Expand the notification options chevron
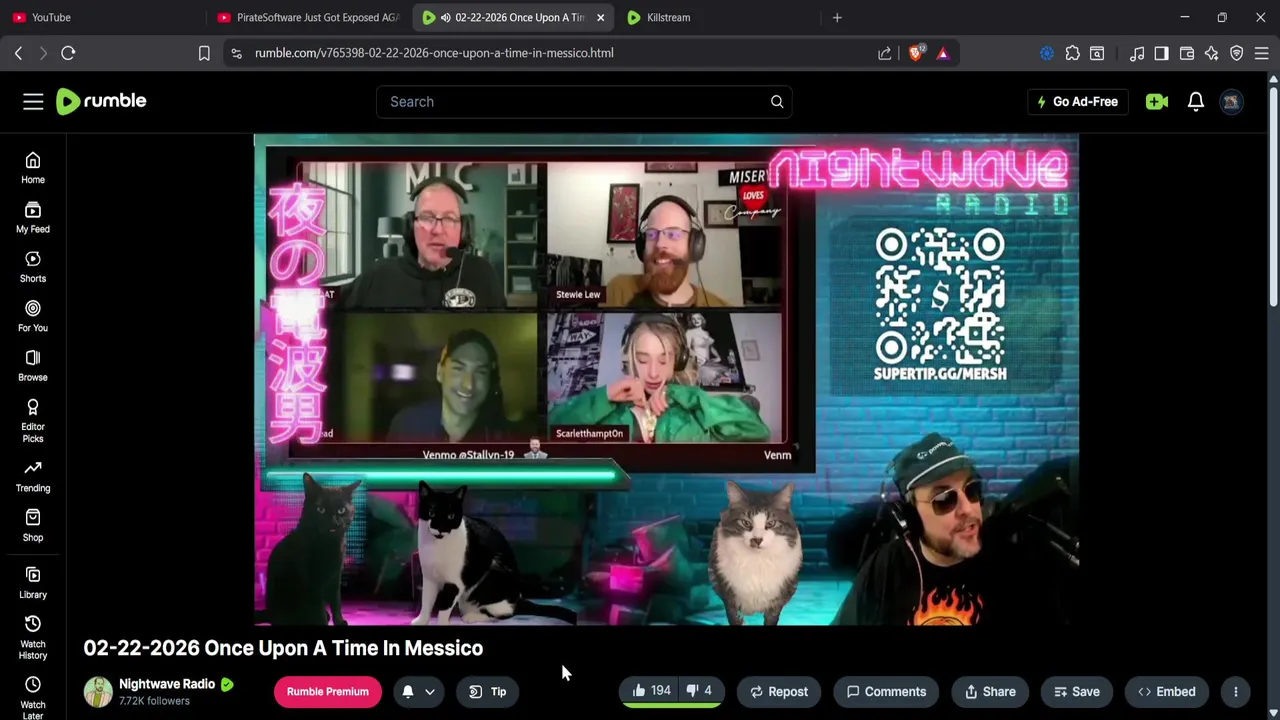1280x720 pixels. click(430, 691)
